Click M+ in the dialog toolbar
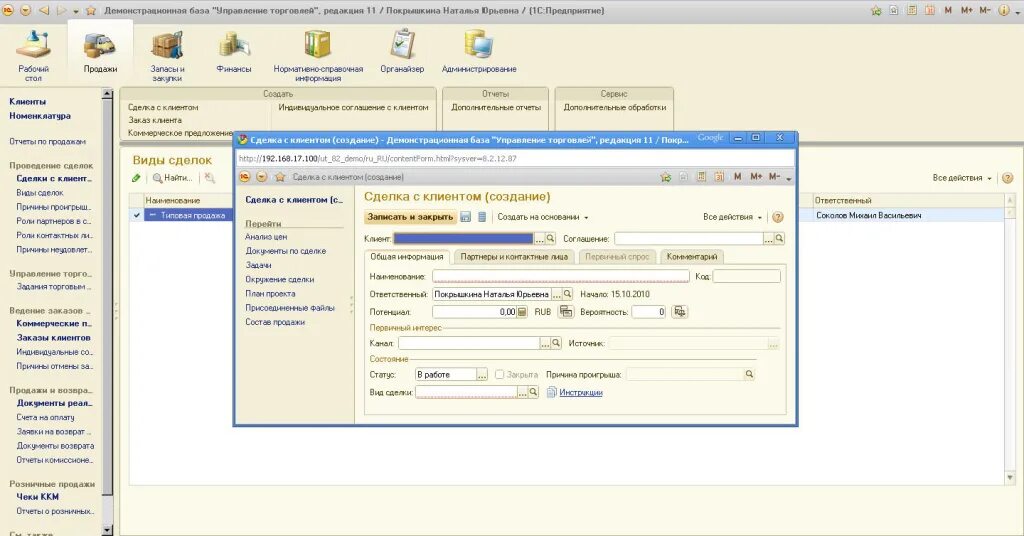The height and width of the screenshot is (536, 1024). point(756,177)
